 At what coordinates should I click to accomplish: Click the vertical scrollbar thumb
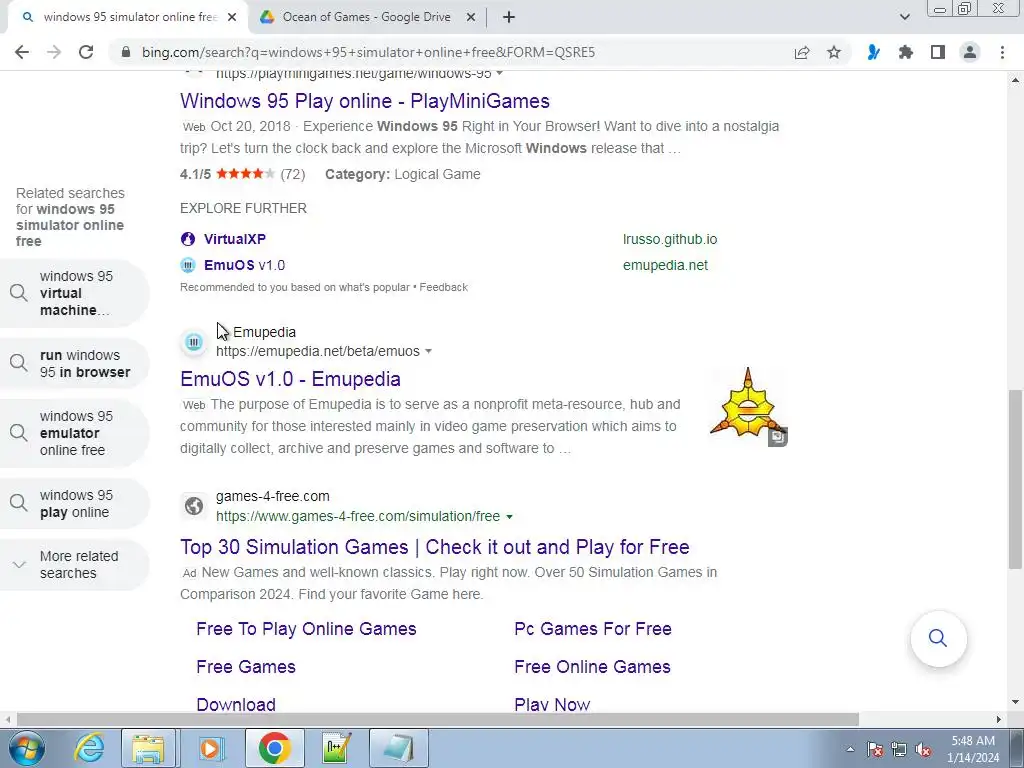[x=1015, y=478]
